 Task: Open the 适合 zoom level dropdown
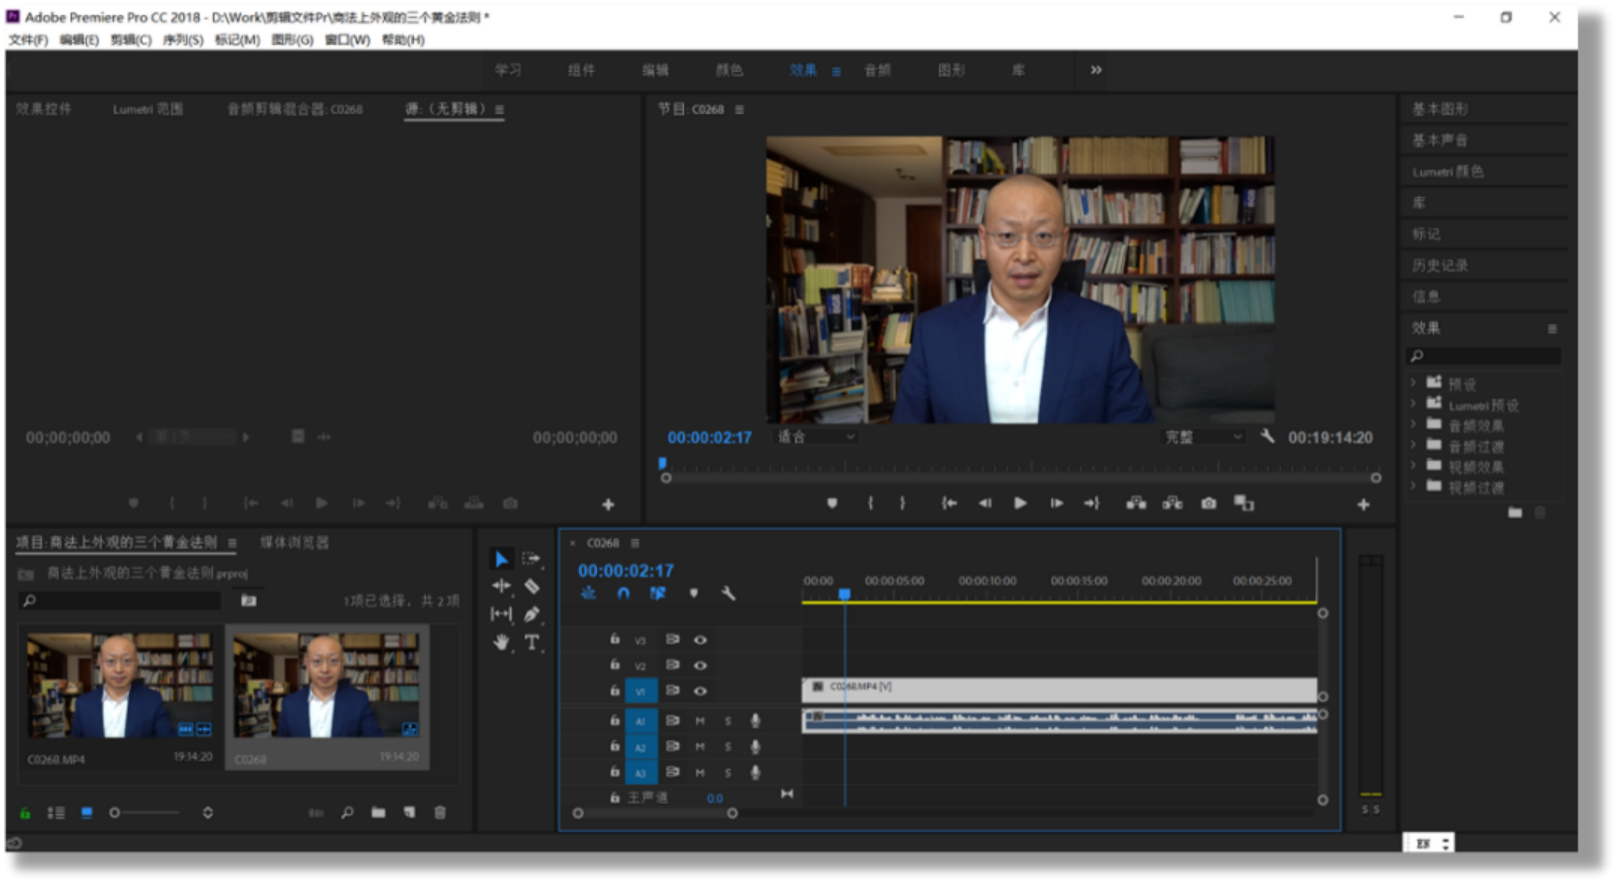point(816,437)
